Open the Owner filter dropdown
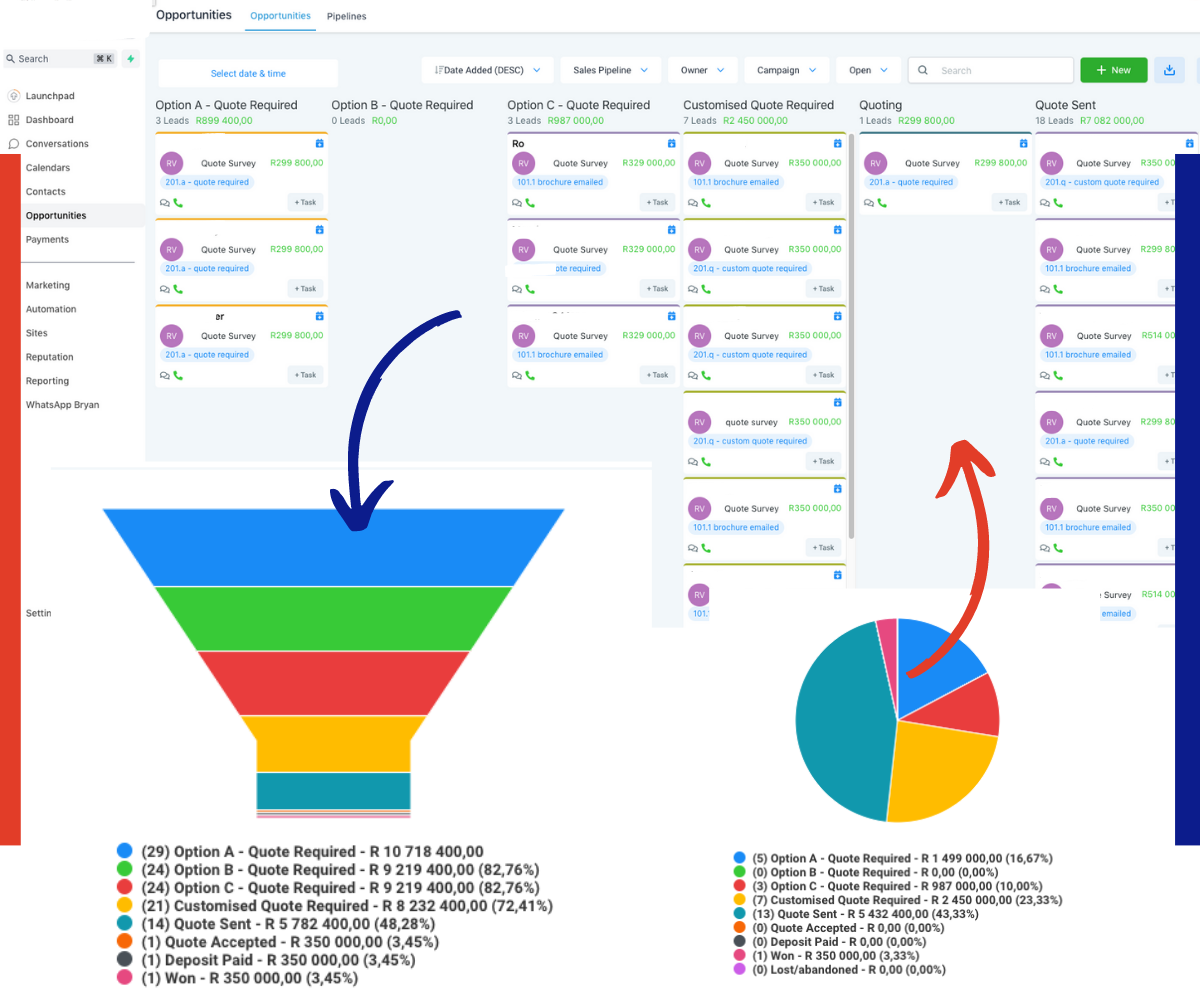The height and width of the screenshot is (1000, 1200). 703,70
